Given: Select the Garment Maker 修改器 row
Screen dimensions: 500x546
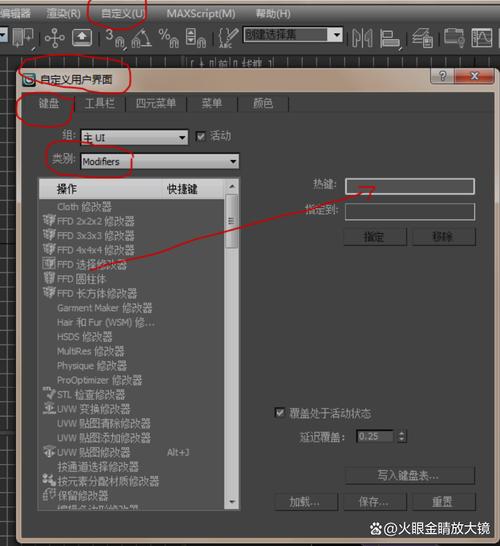Looking at the screenshot, I should 132,308.
